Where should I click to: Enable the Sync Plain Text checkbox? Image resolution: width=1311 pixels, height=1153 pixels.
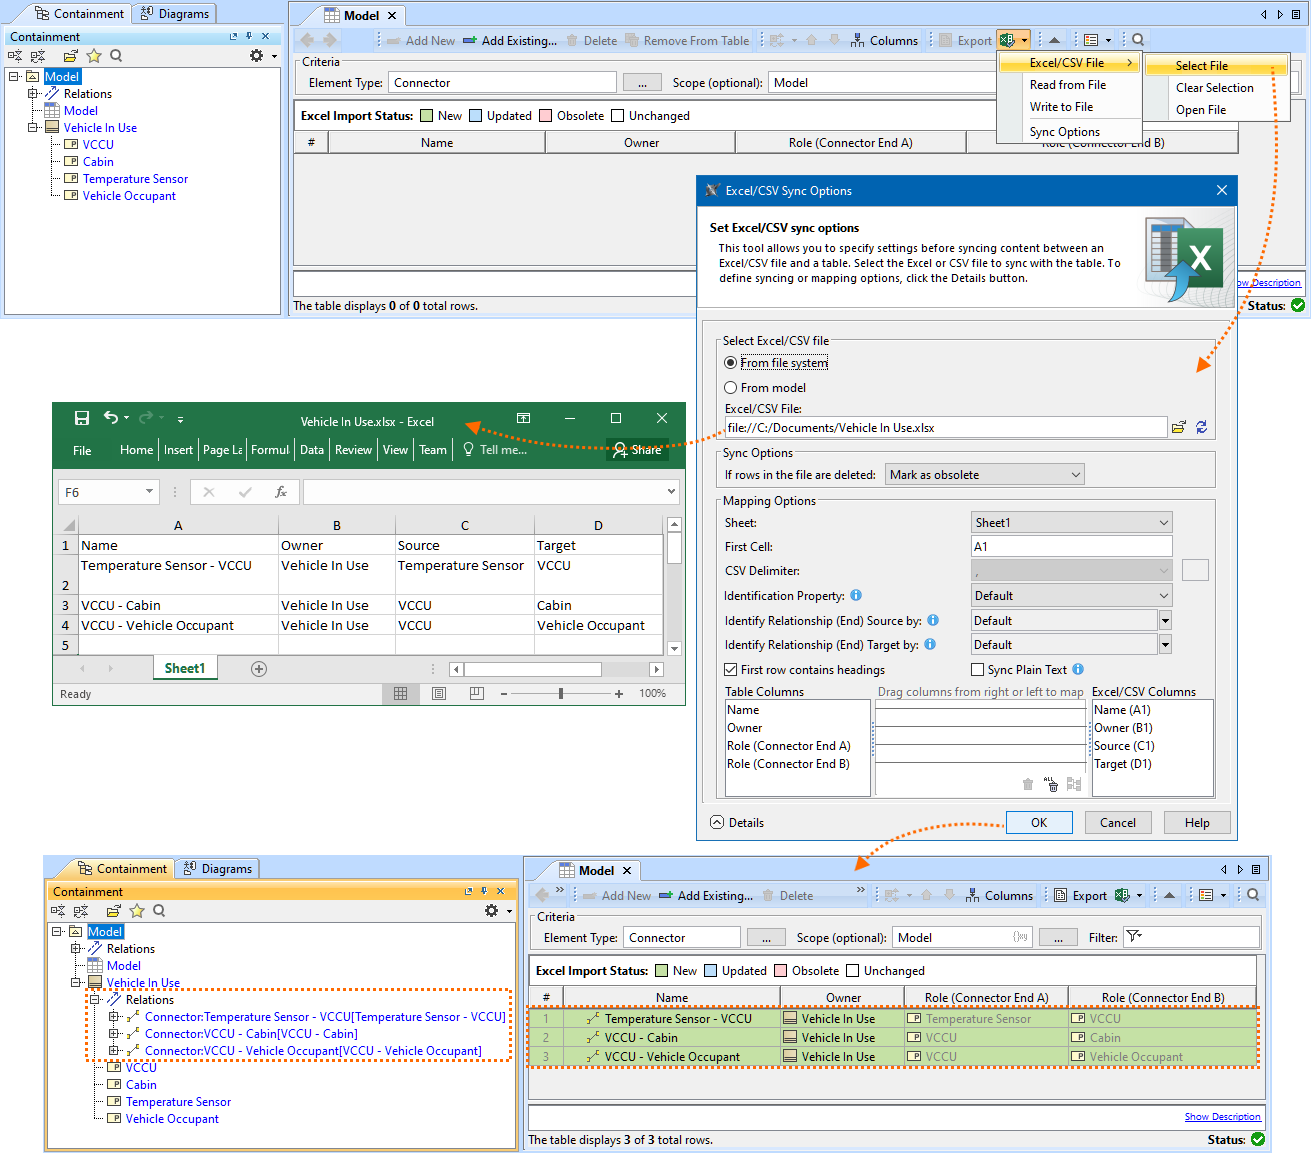coord(978,670)
